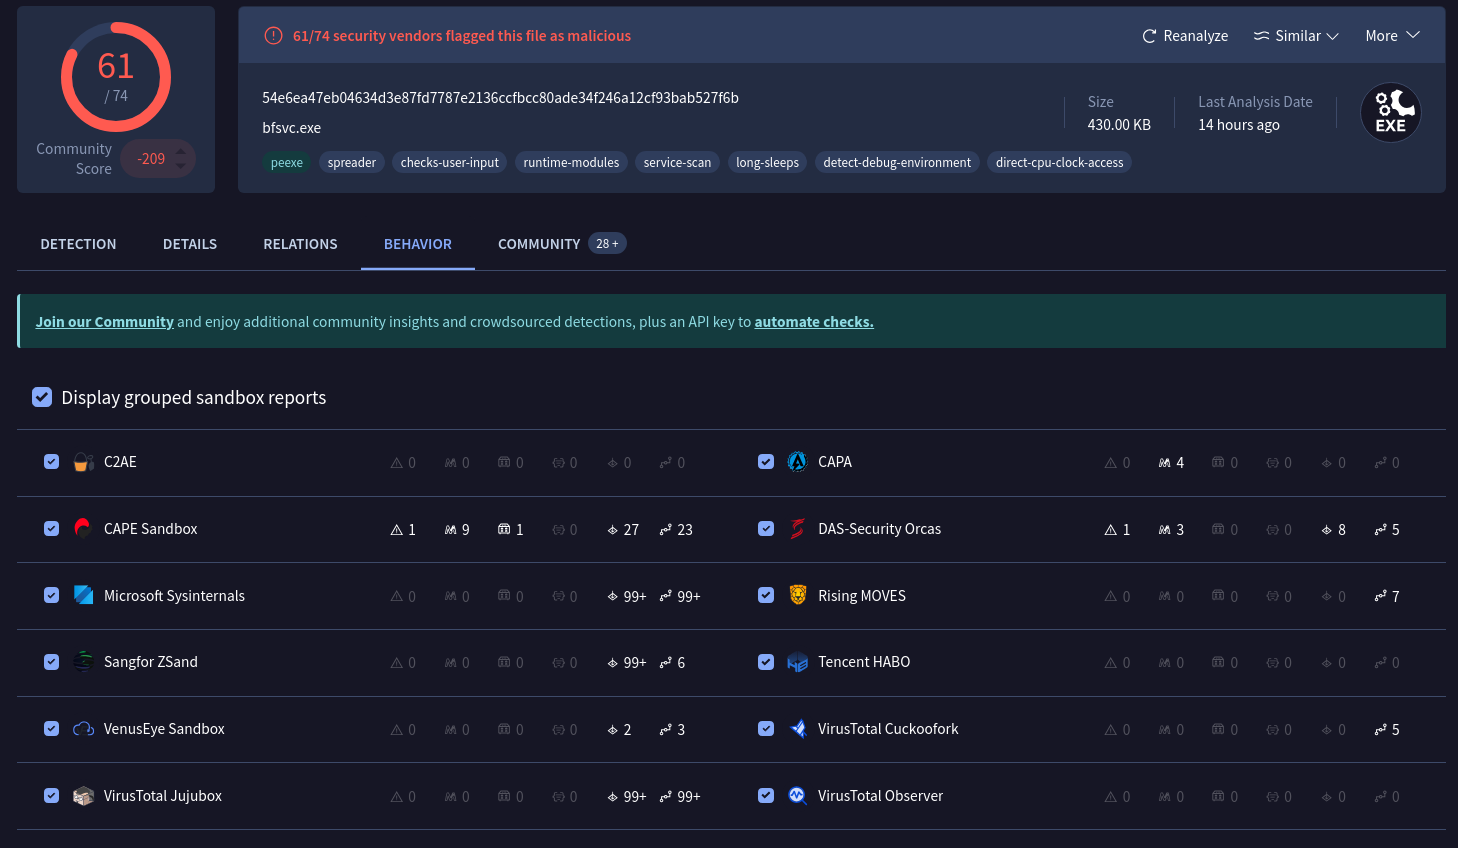1458x848 pixels.
Task: Click the VirusTotal Observer logo icon
Action: click(797, 796)
